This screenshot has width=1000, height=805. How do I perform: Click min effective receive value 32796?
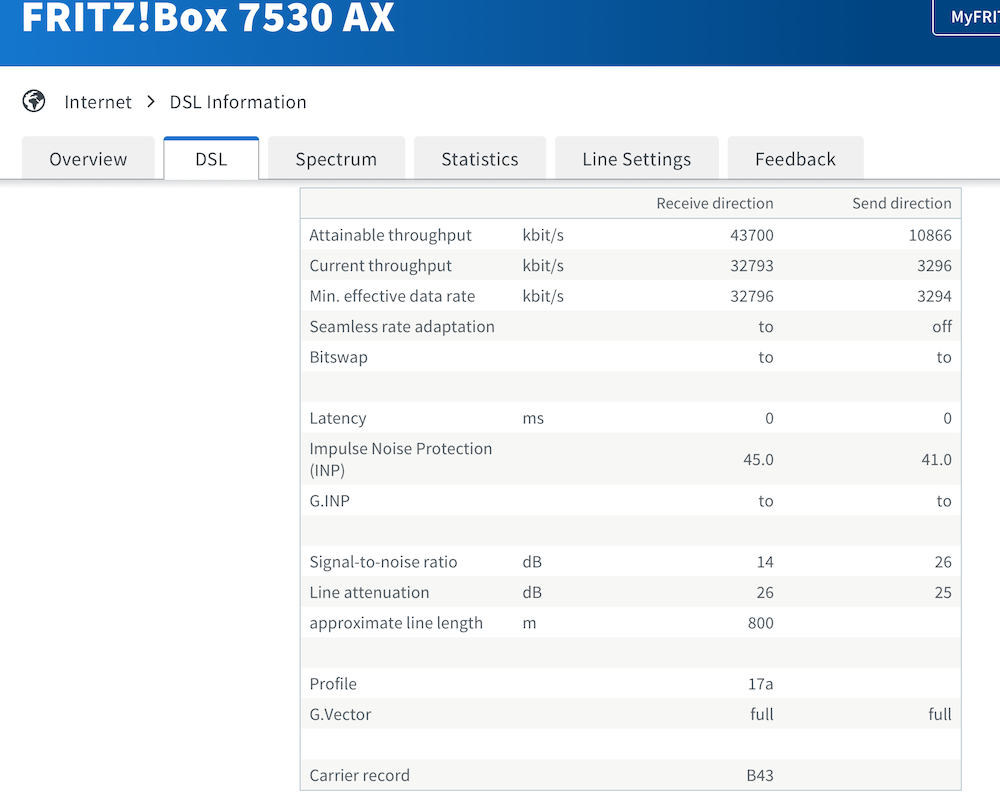[x=751, y=297]
